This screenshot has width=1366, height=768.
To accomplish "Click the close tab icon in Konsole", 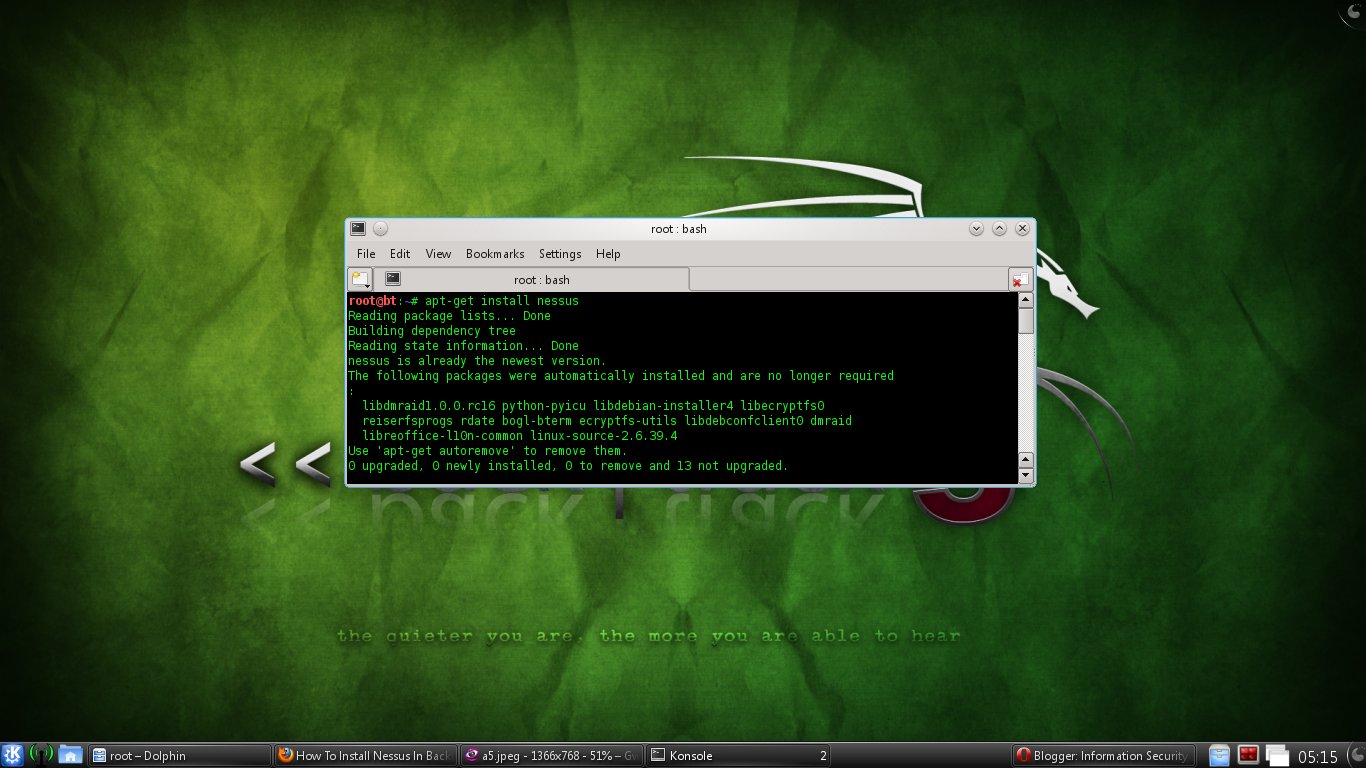I will (1019, 280).
